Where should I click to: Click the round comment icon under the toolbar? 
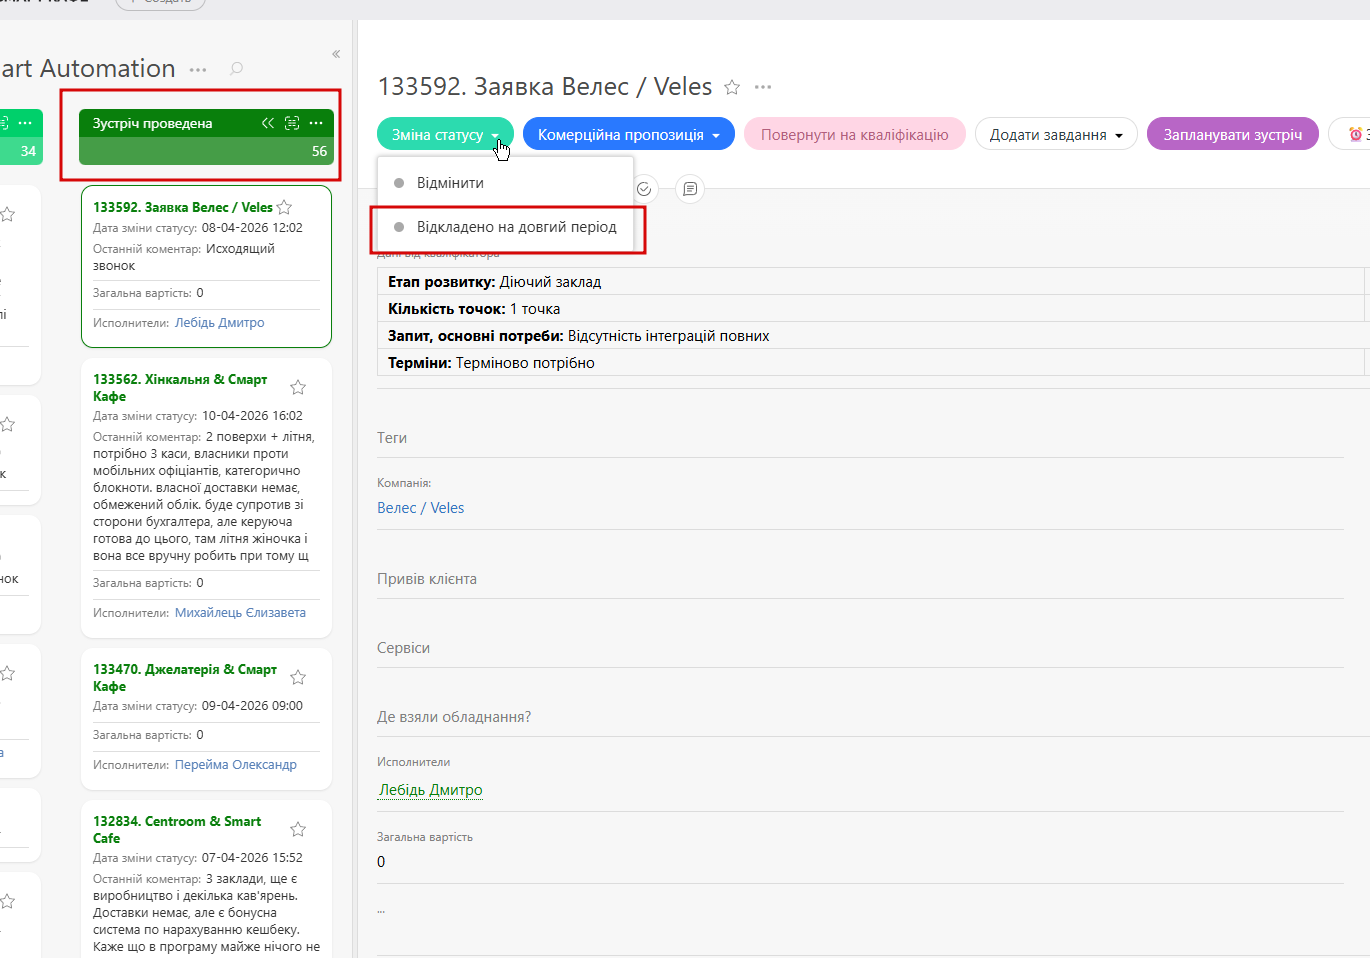[x=690, y=189]
